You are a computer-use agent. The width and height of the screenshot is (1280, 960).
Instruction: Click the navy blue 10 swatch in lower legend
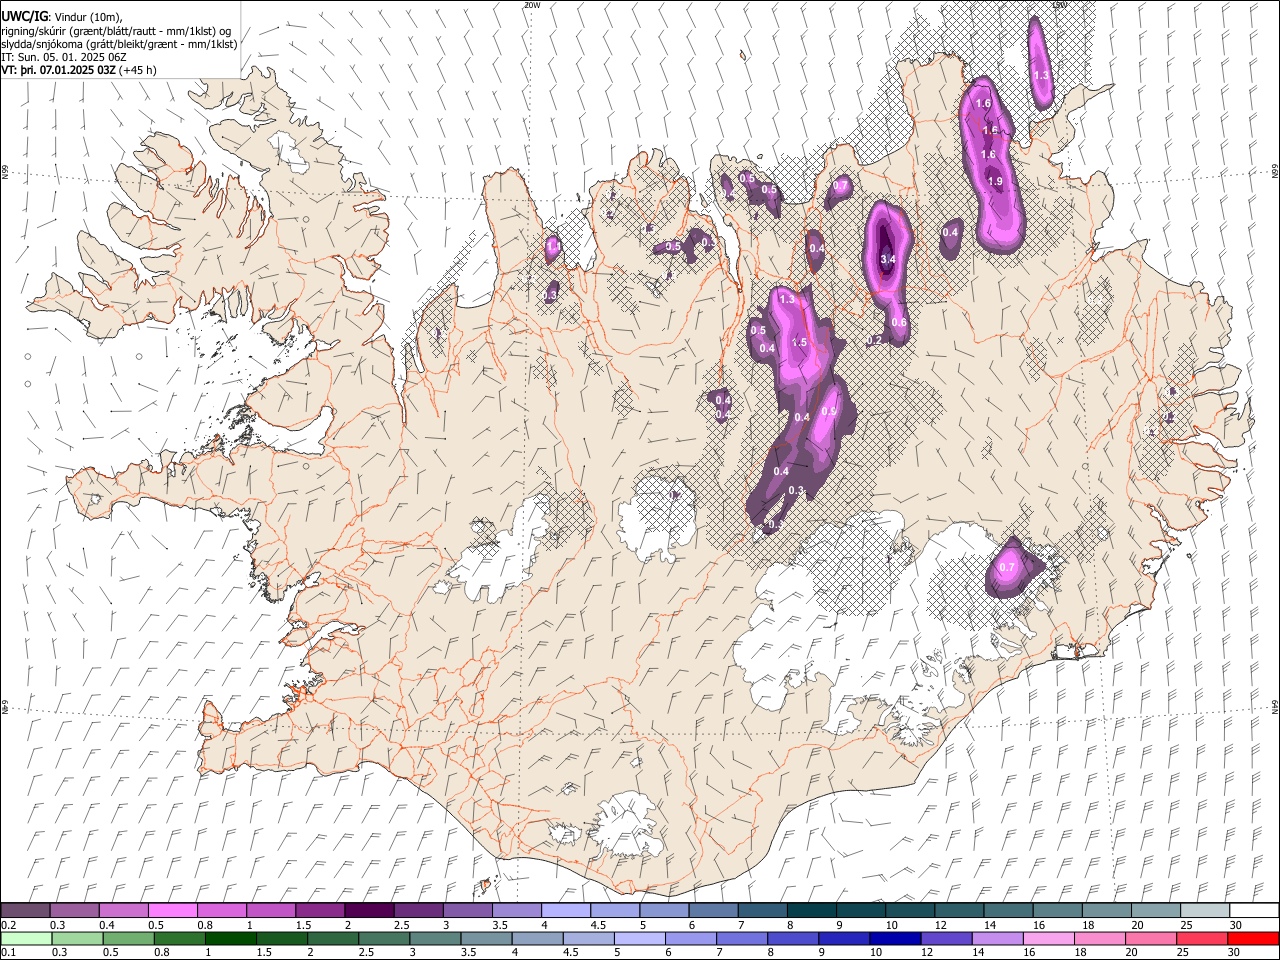(895, 939)
